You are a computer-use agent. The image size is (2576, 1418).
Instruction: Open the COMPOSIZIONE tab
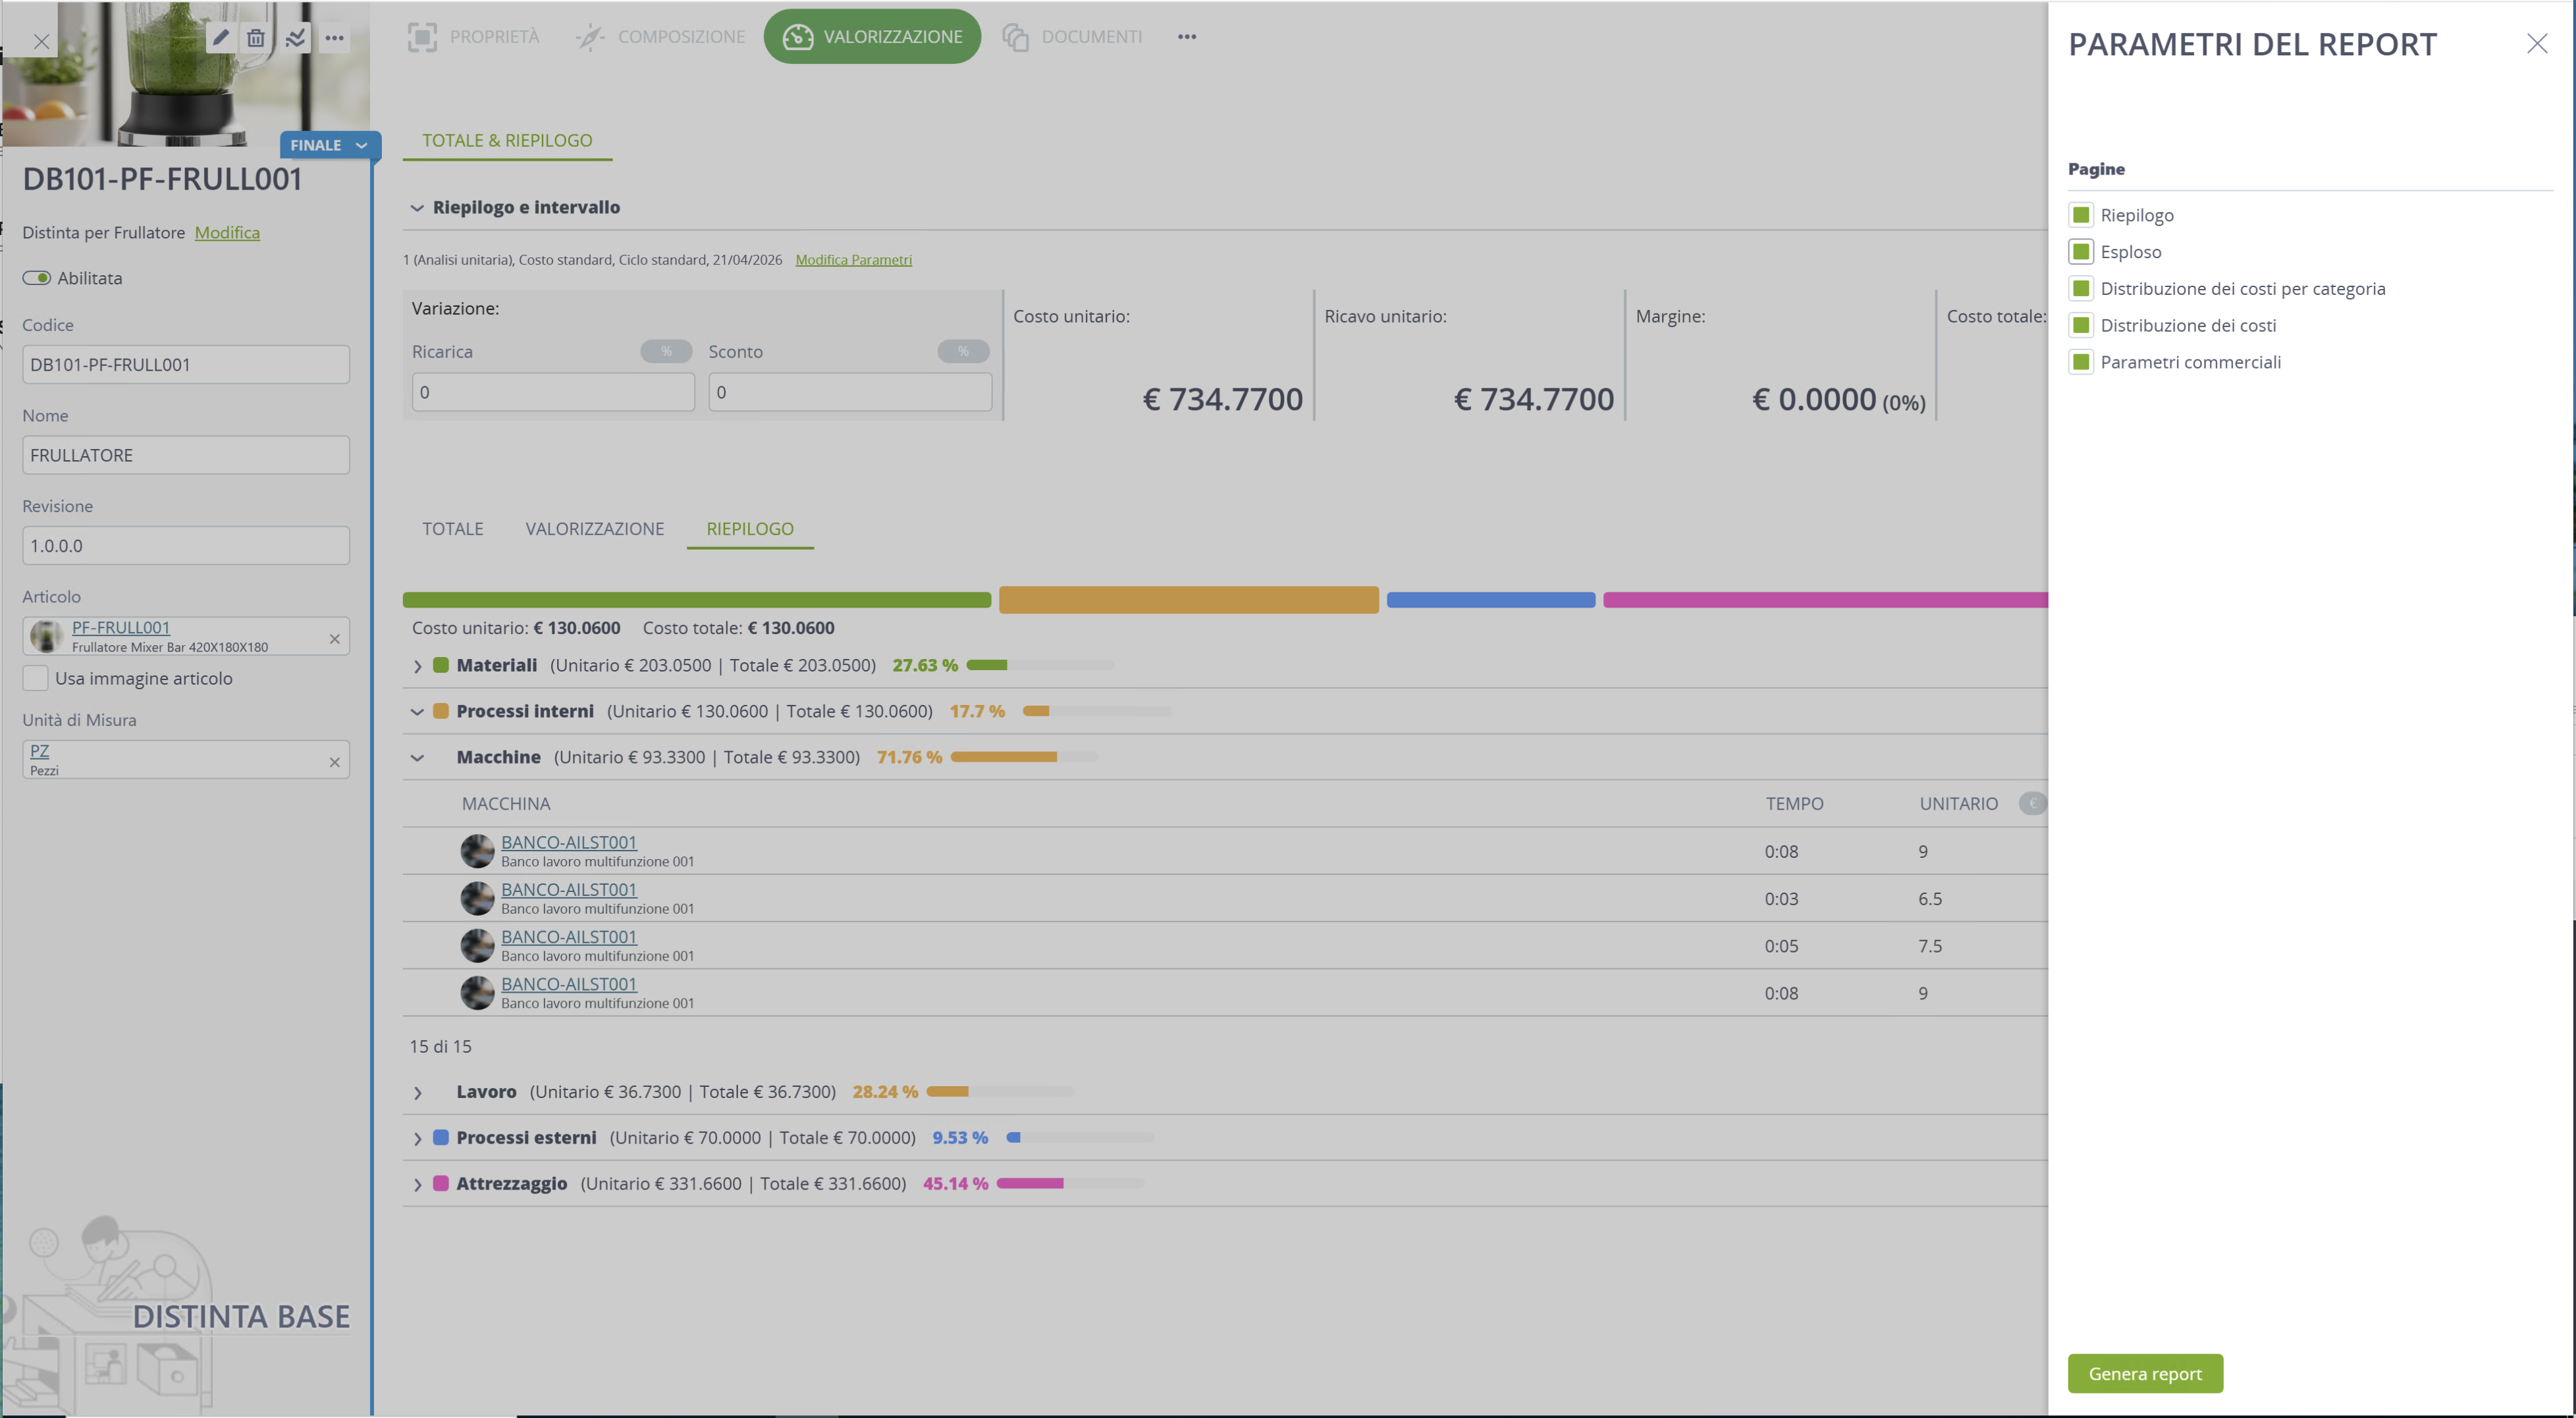click(661, 37)
